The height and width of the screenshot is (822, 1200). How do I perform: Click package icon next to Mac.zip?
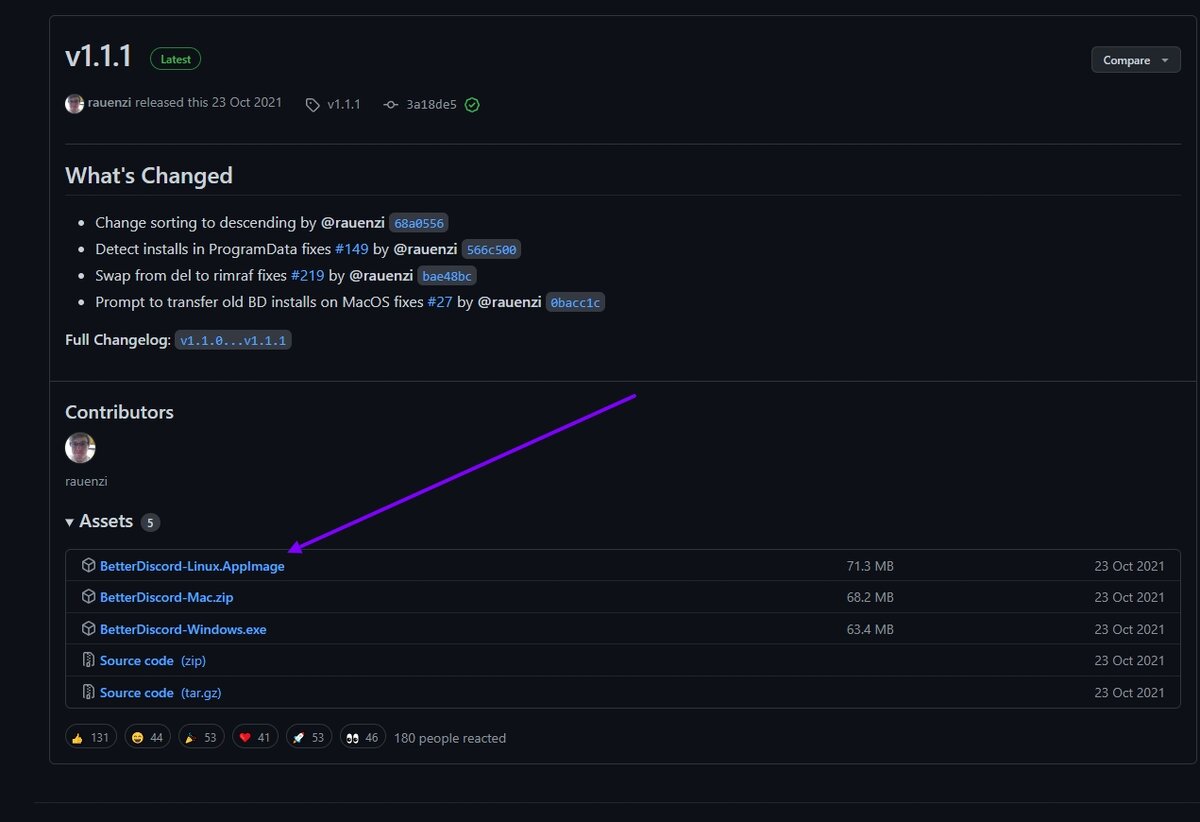pos(88,597)
